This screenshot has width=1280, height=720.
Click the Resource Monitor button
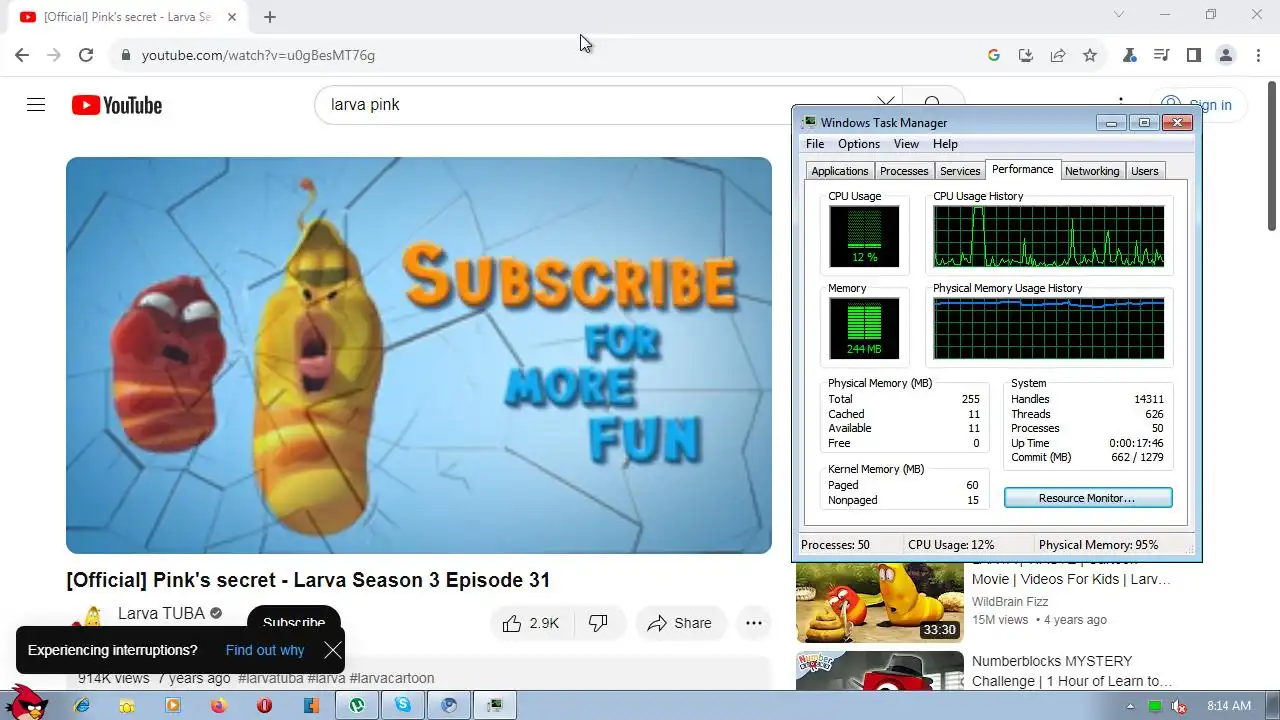(x=1088, y=498)
